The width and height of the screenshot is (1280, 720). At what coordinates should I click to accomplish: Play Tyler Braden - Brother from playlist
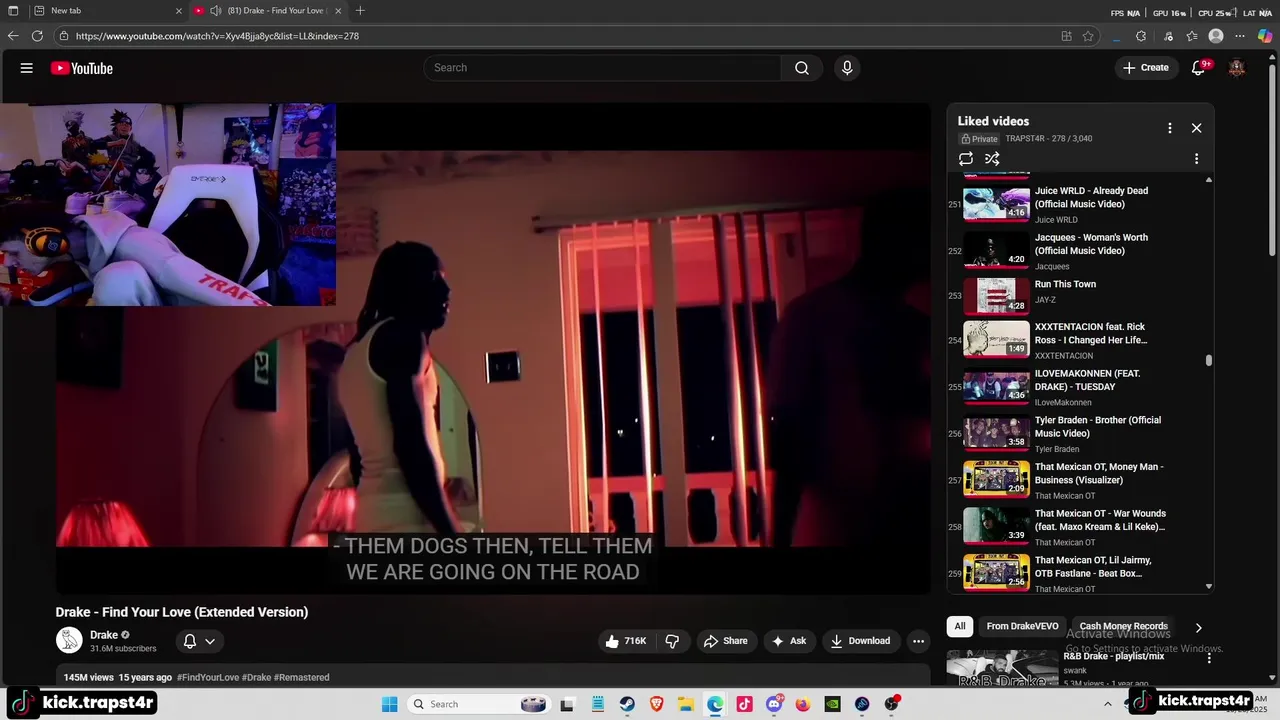click(1078, 434)
